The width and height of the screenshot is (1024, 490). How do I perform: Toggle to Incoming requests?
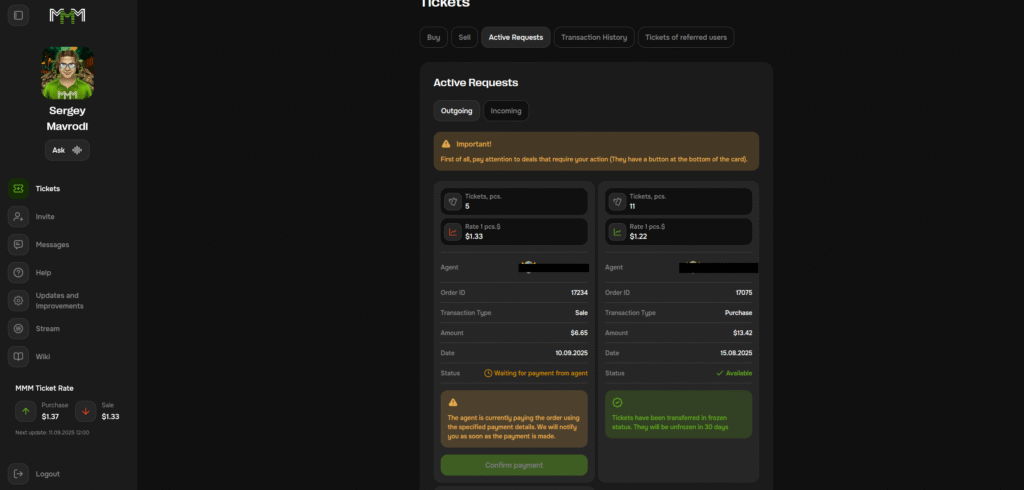click(506, 111)
